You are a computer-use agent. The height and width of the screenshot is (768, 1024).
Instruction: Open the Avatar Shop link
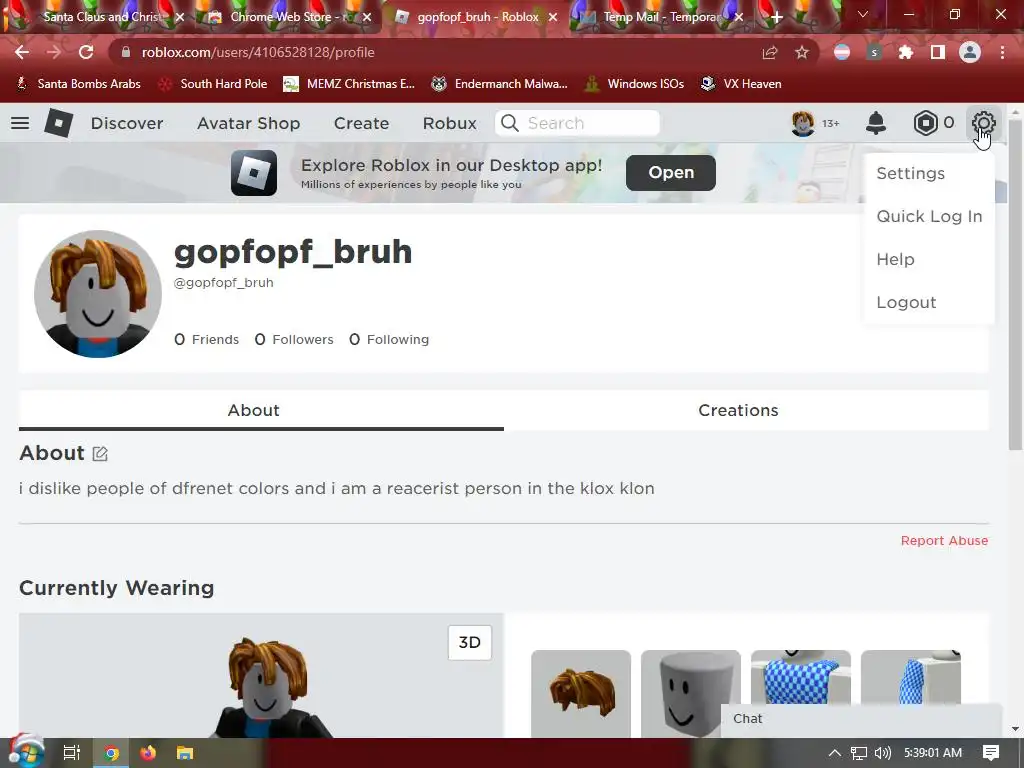click(x=248, y=123)
